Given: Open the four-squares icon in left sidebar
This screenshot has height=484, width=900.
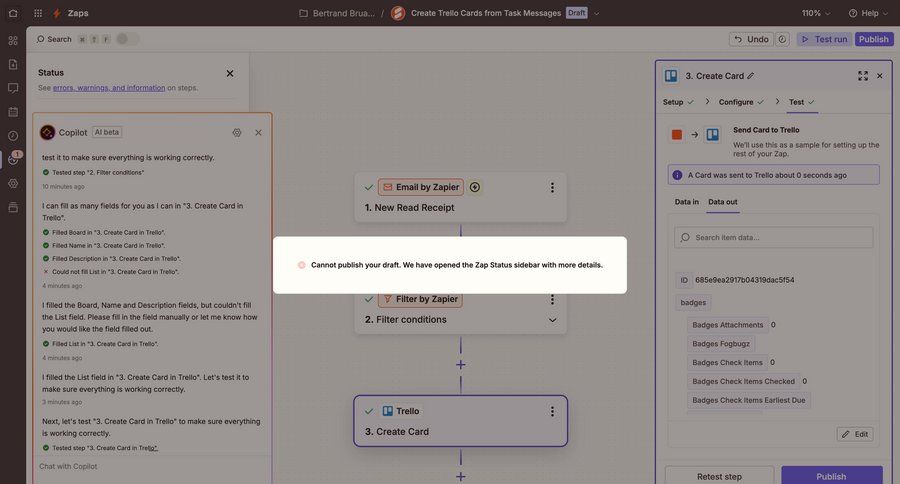Looking at the screenshot, I should [13, 40].
